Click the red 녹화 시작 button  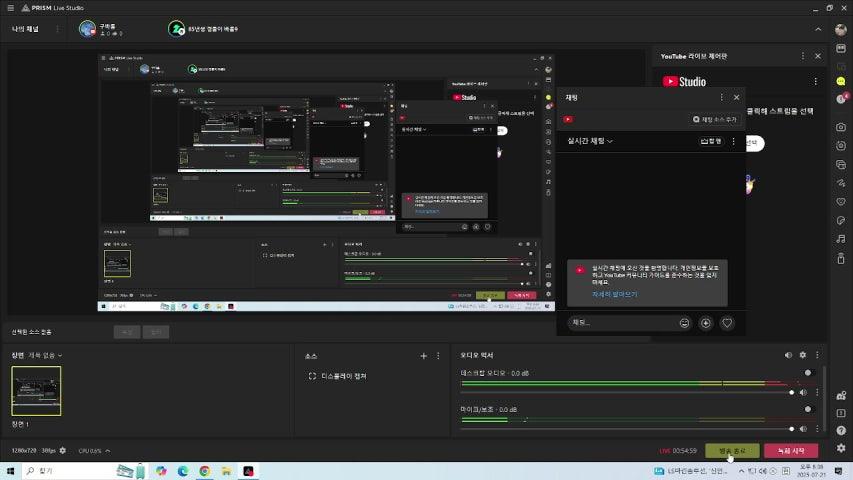(x=791, y=451)
